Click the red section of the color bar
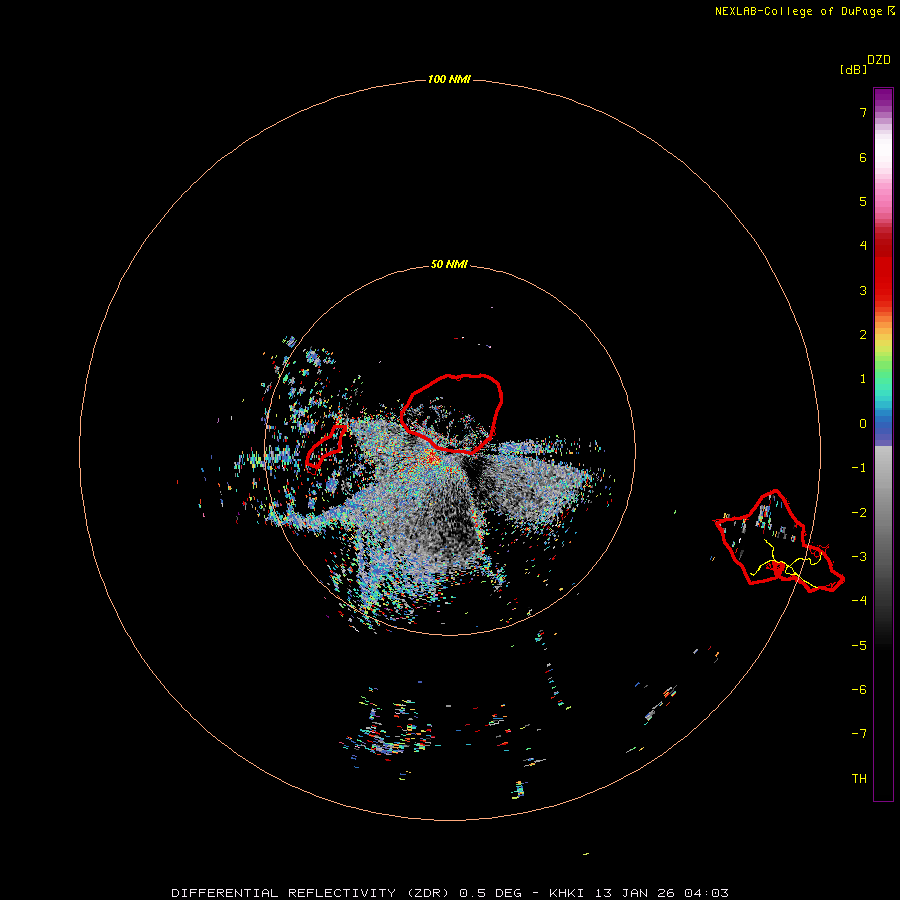The width and height of the screenshot is (900, 900). point(883,270)
